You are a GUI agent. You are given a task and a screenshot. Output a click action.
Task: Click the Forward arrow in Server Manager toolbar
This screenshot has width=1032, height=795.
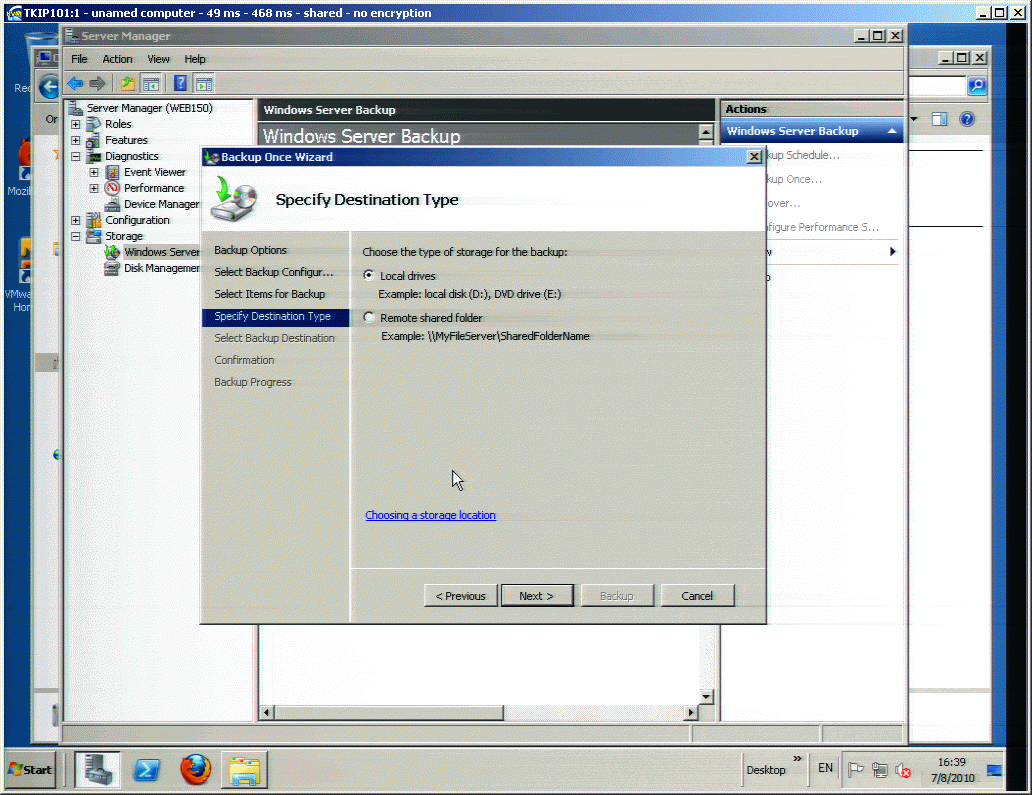97,84
